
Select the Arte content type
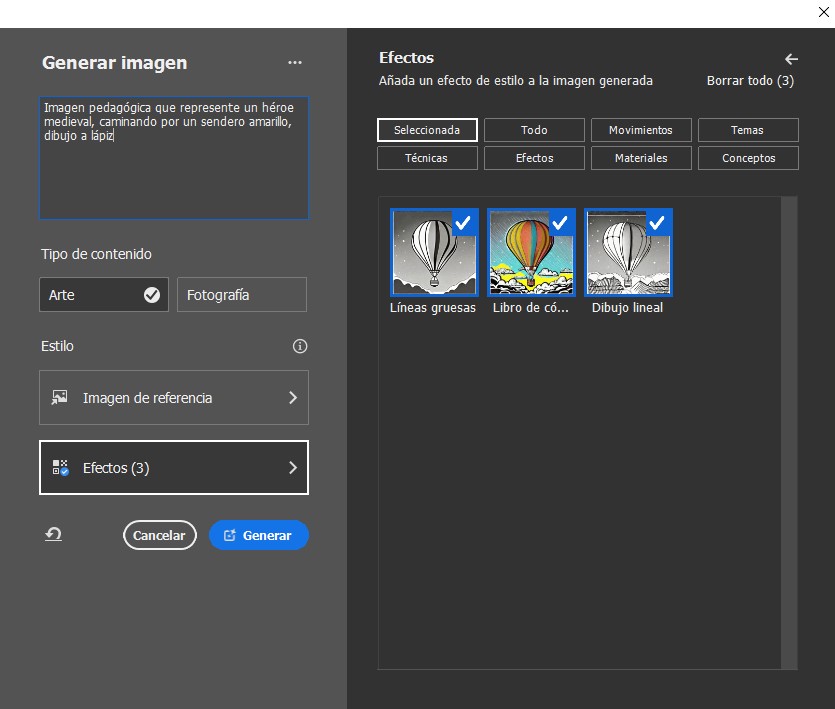pos(104,295)
